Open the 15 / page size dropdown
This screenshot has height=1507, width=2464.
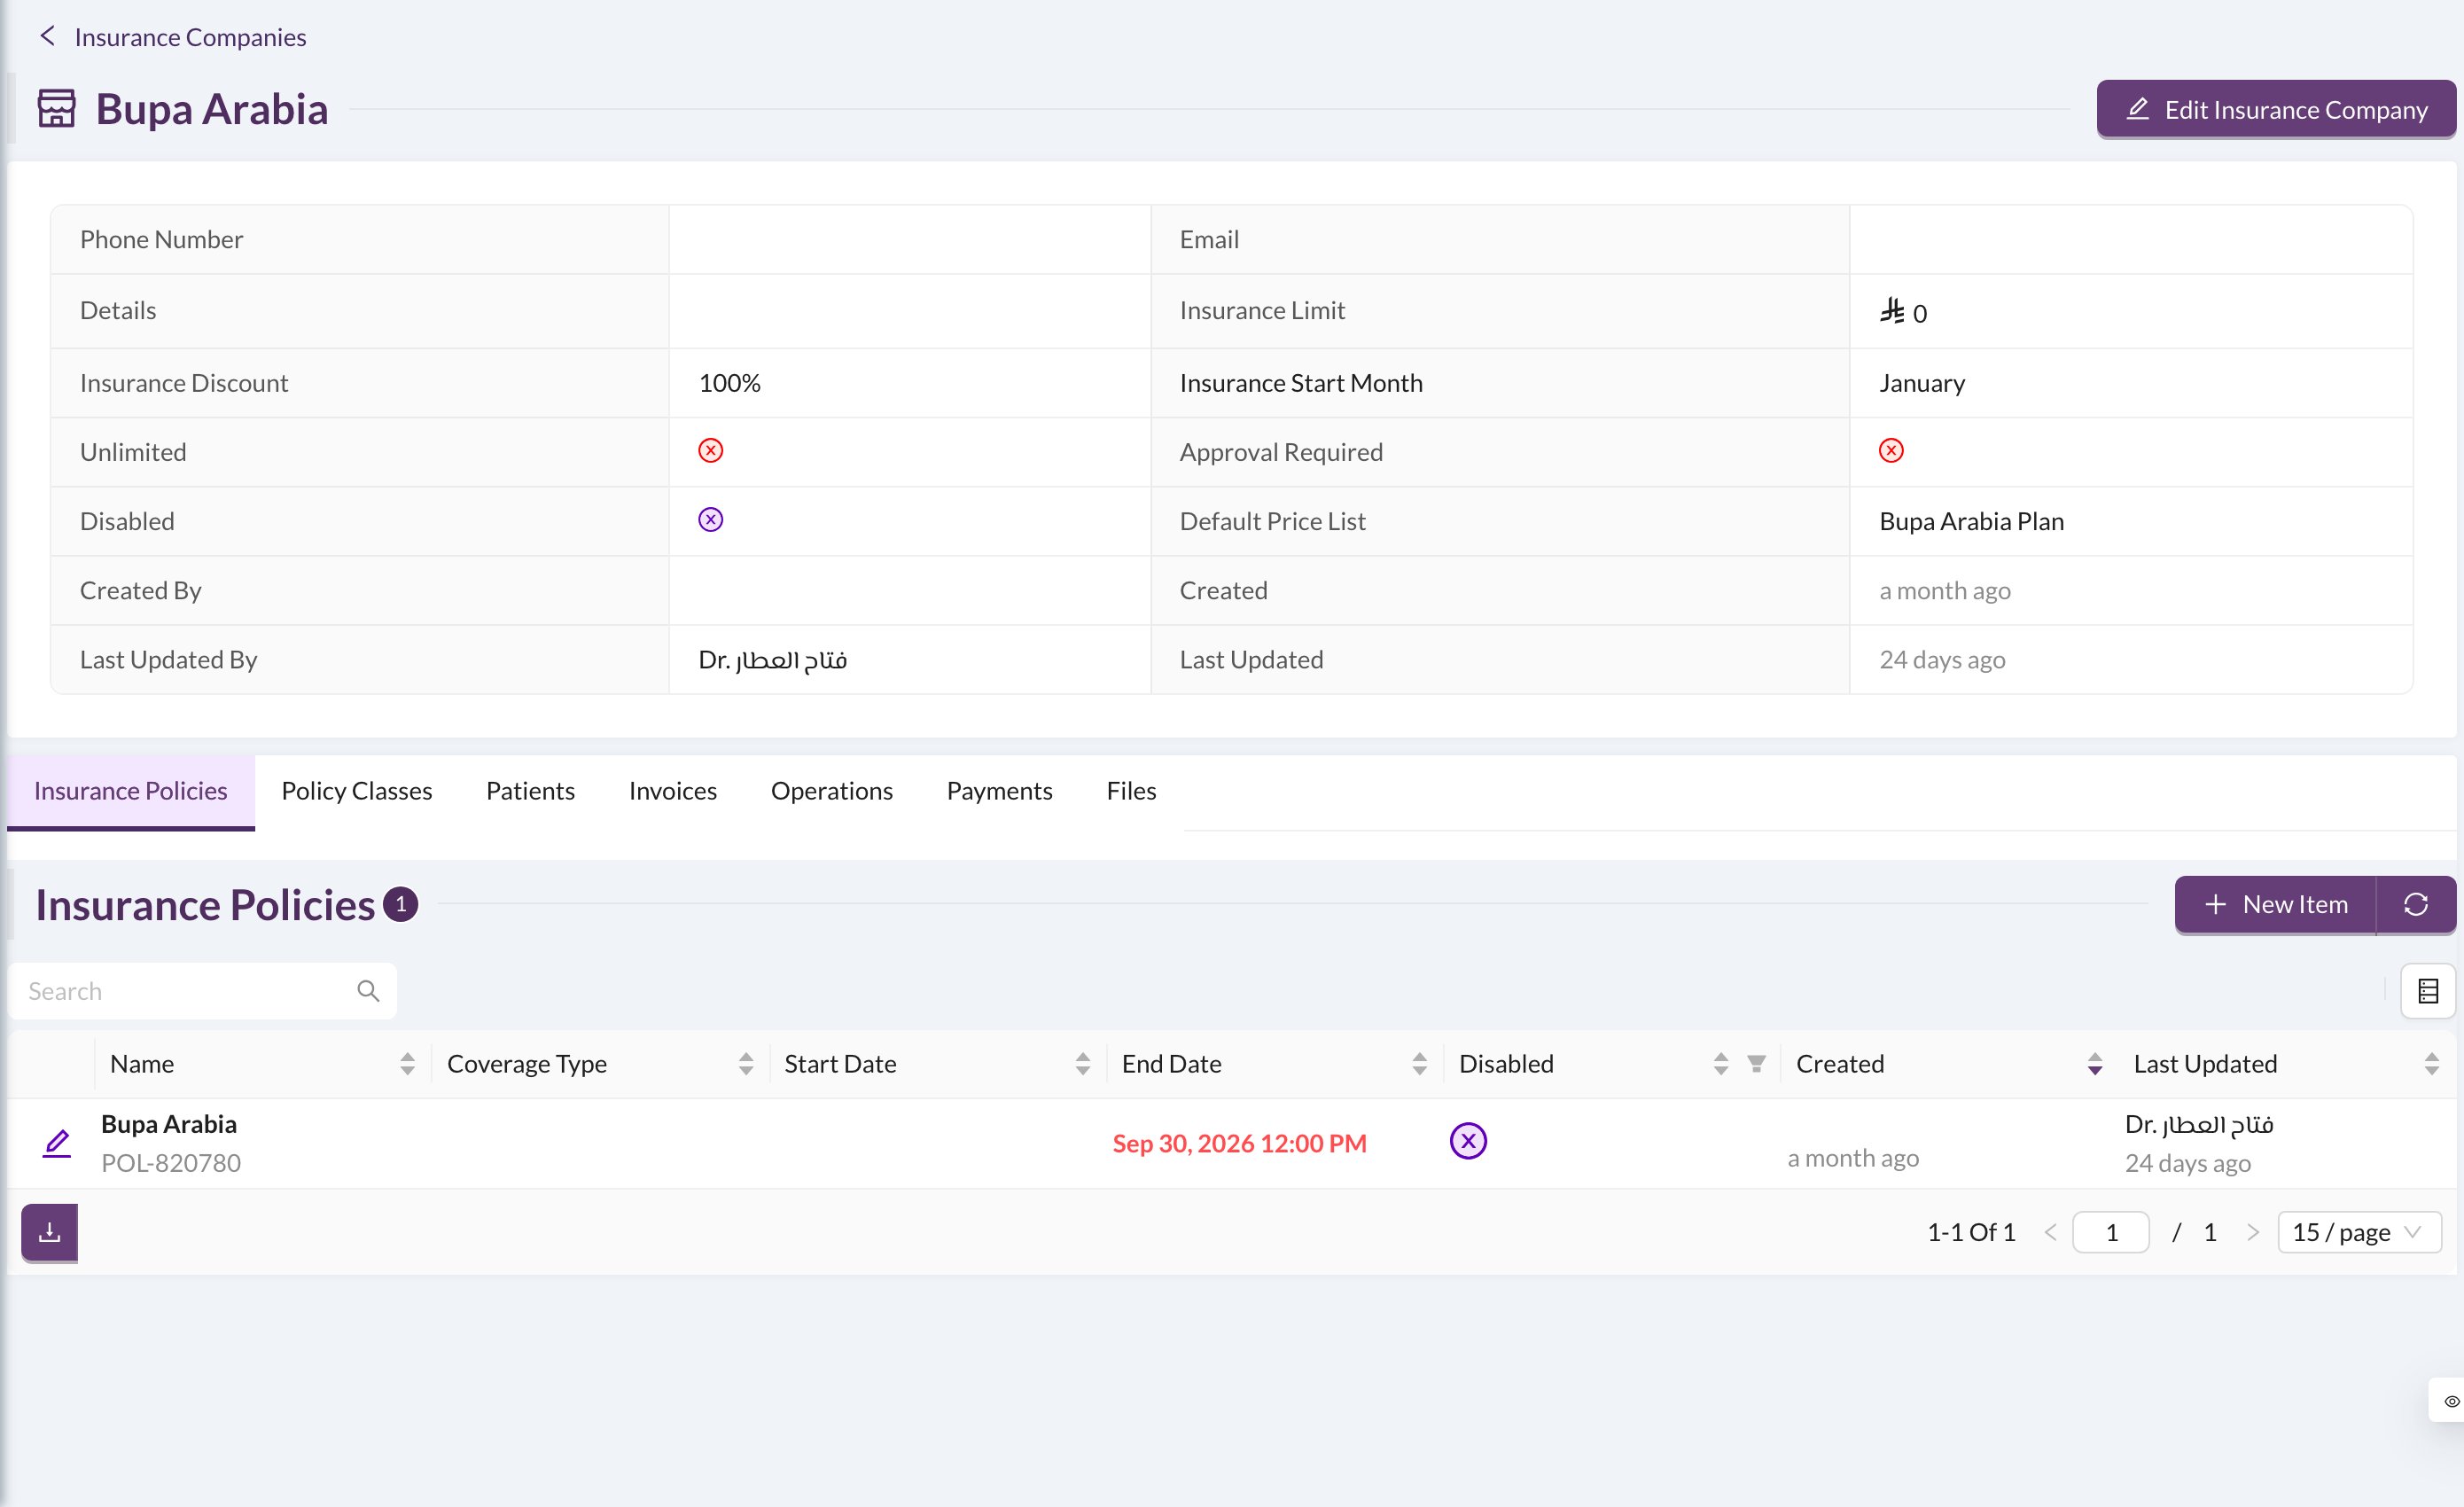(2359, 1232)
